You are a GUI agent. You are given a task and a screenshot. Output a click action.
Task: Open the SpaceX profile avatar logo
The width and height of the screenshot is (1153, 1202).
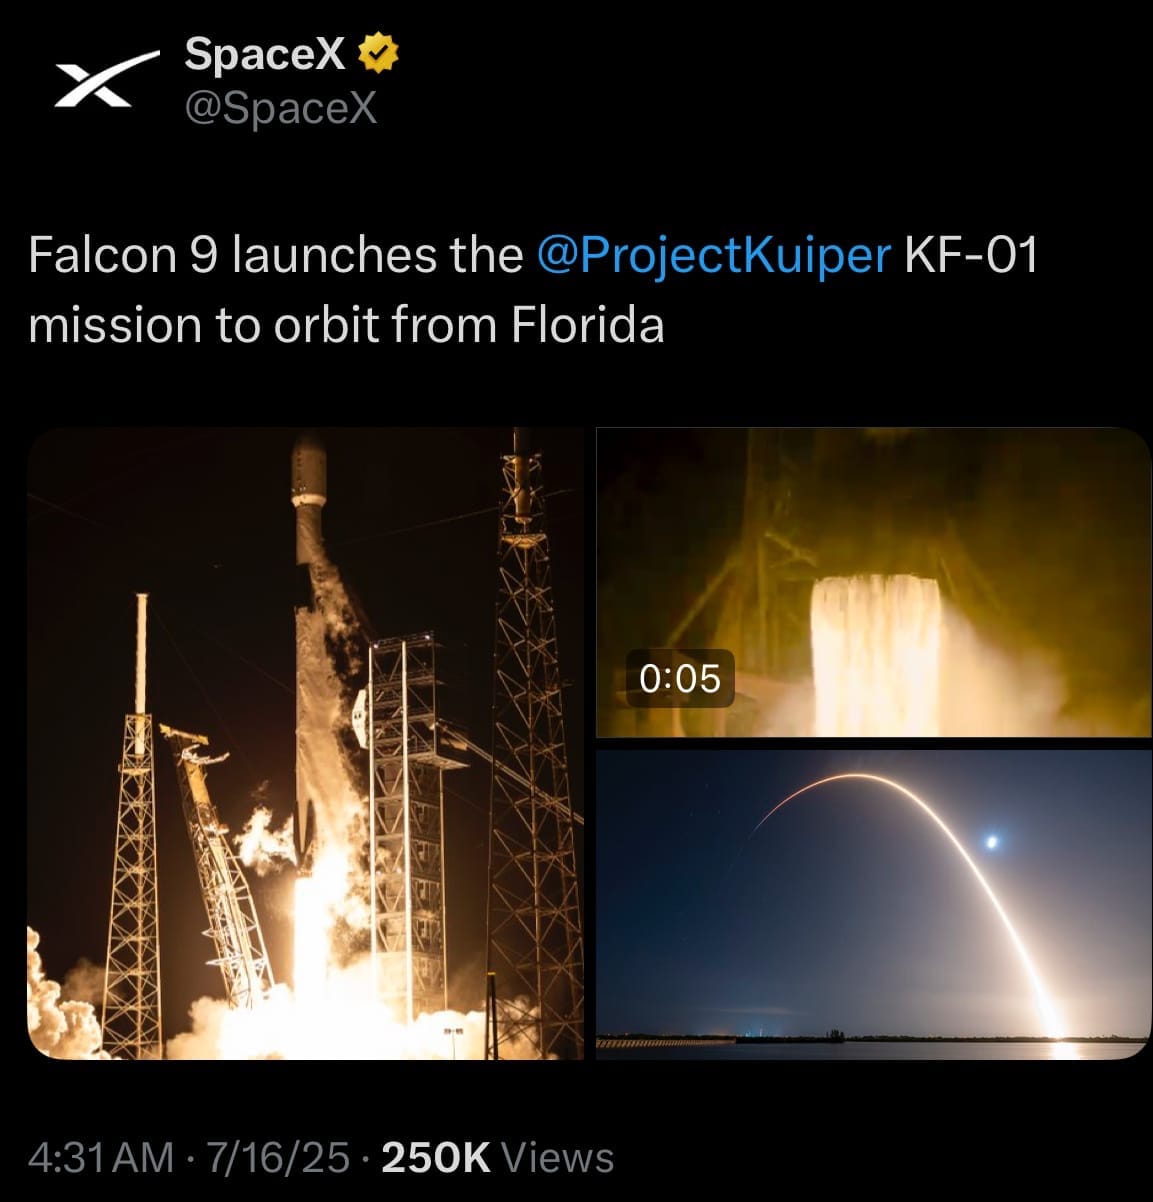click(x=105, y=81)
